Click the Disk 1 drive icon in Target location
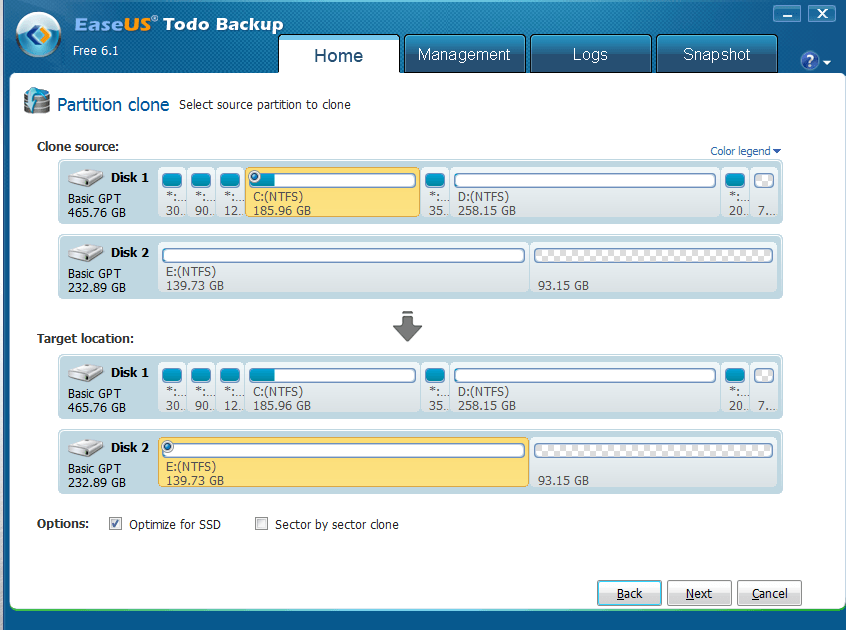 click(85, 372)
